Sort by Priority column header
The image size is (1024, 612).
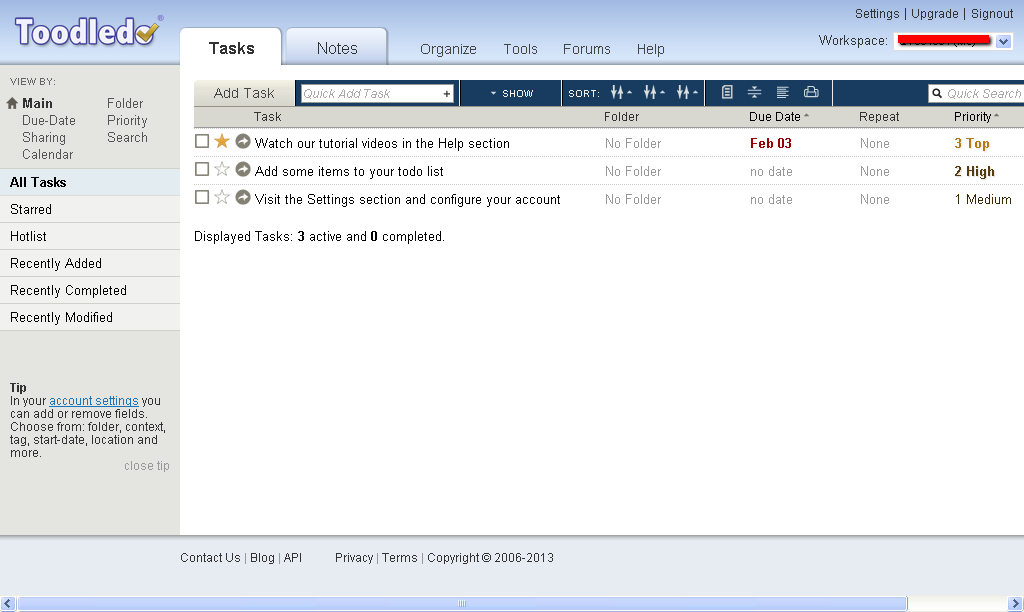coord(976,117)
